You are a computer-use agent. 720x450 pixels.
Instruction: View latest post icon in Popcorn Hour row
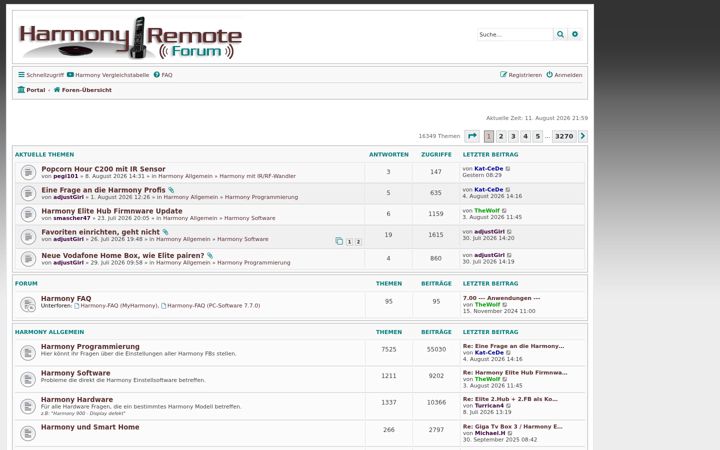508,169
